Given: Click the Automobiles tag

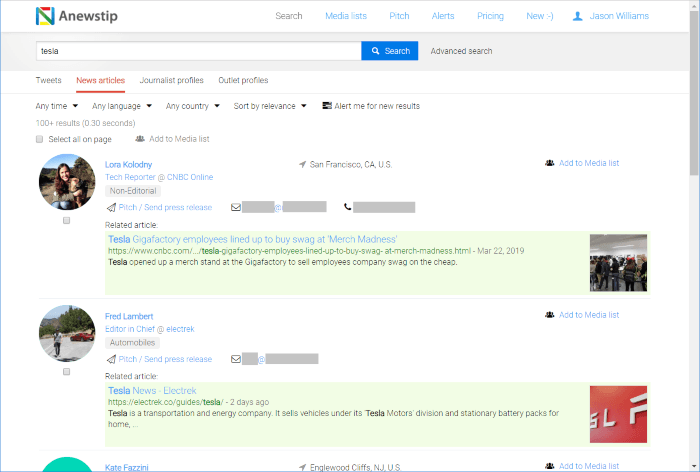Looking at the screenshot, I should 133,343.
